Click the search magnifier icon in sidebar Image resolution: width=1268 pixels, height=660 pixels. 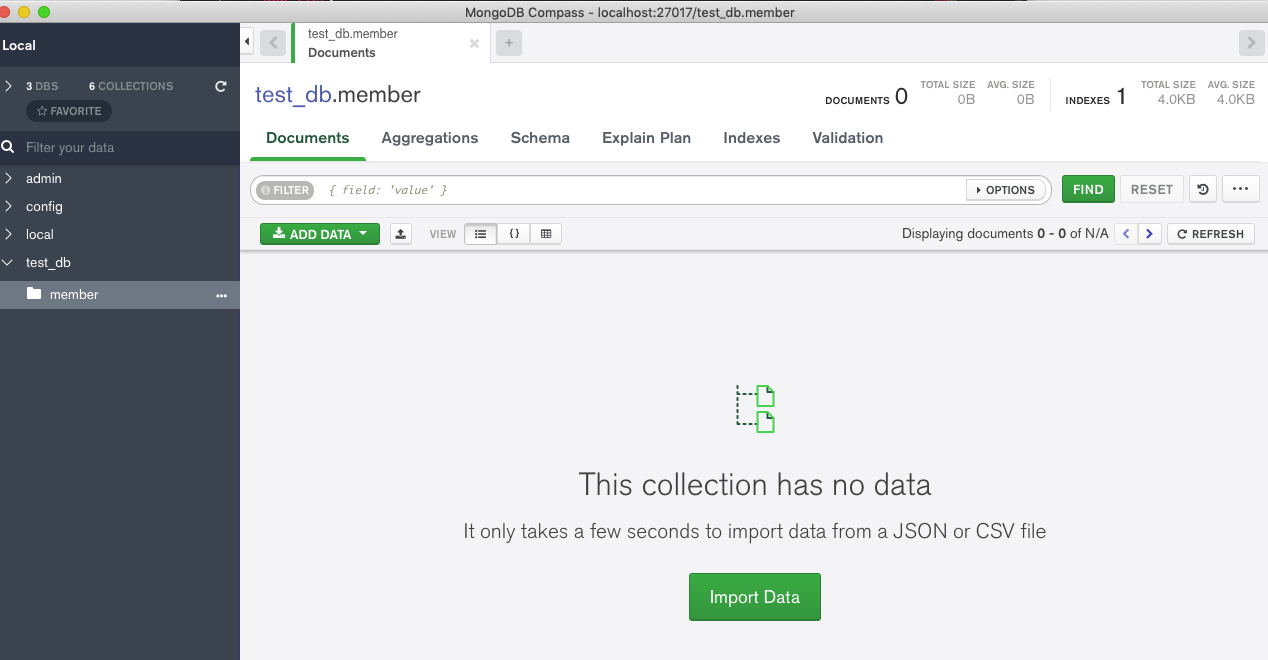tap(8, 147)
